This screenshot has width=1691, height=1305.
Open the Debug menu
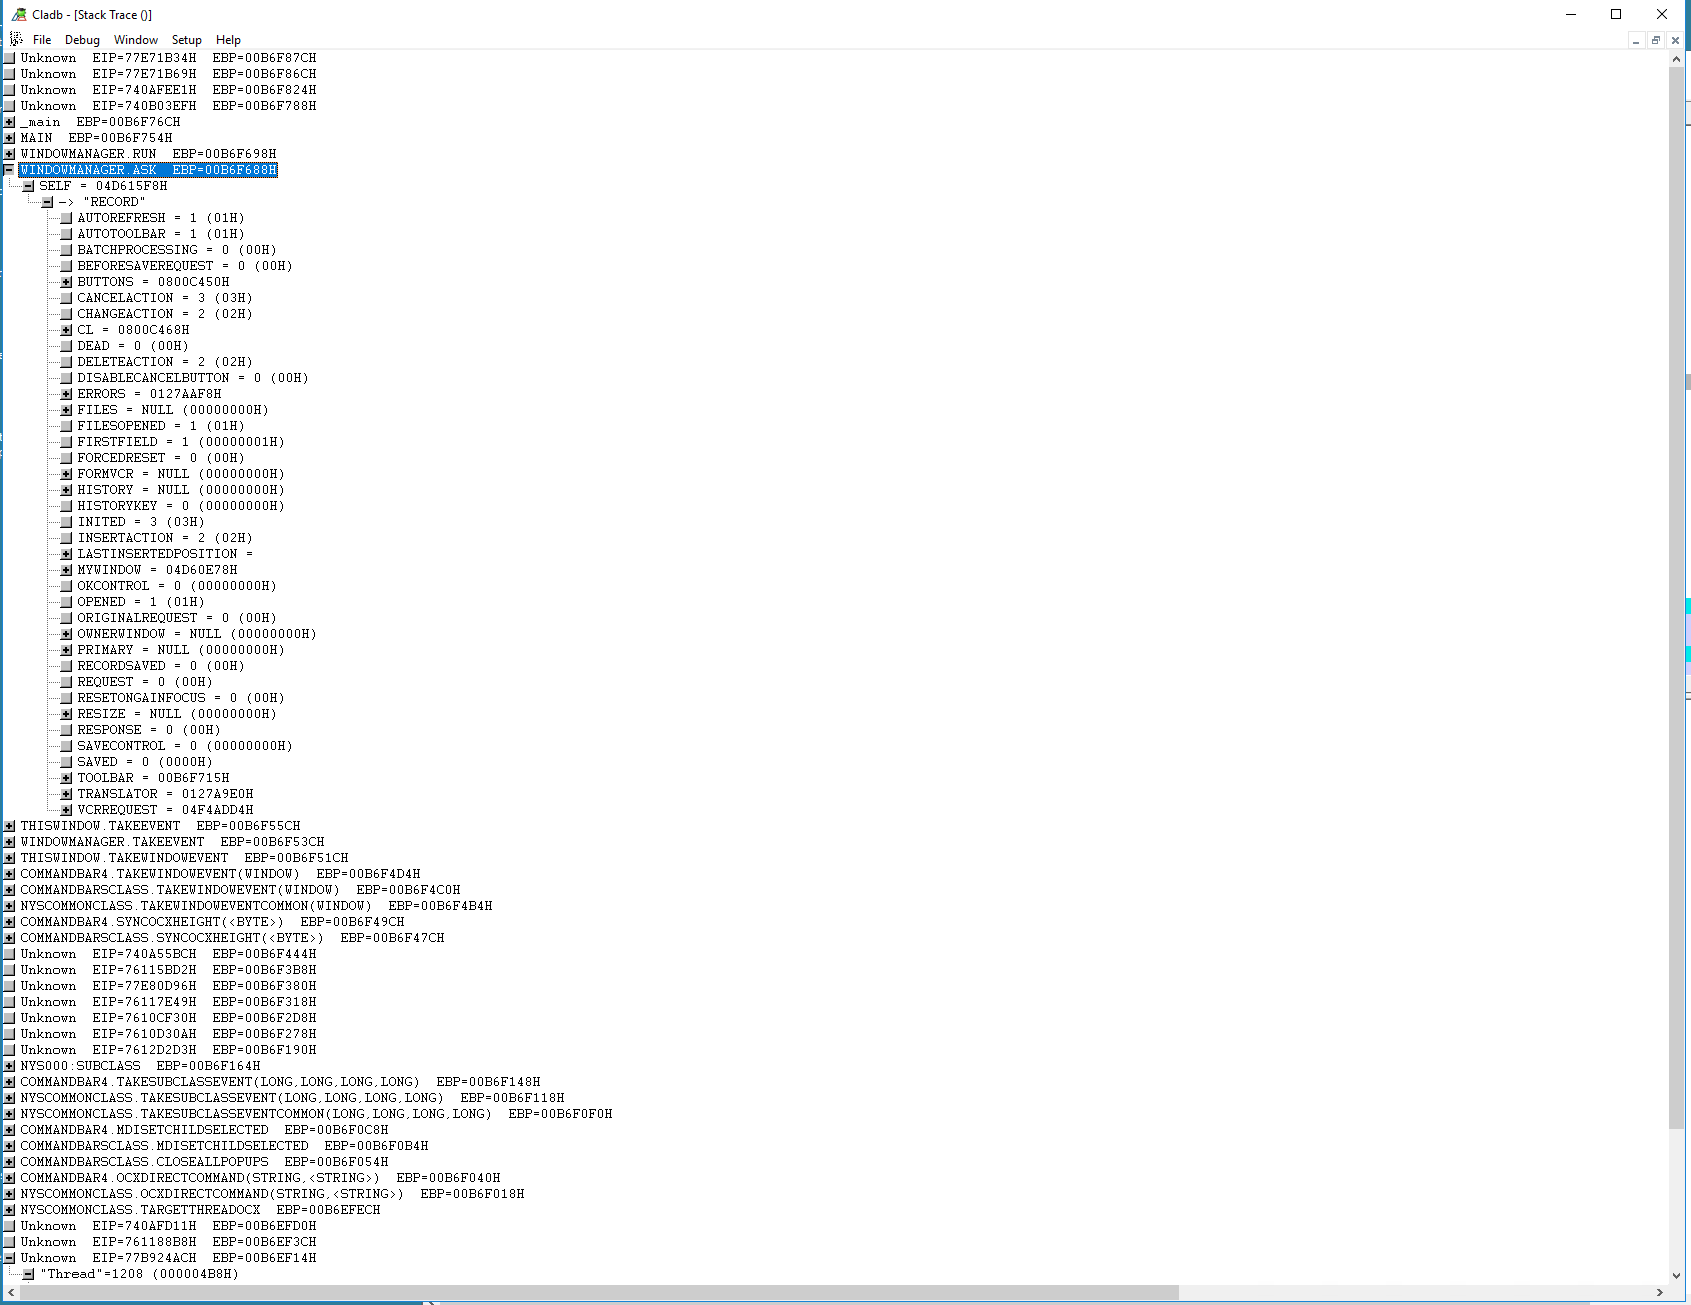[82, 40]
